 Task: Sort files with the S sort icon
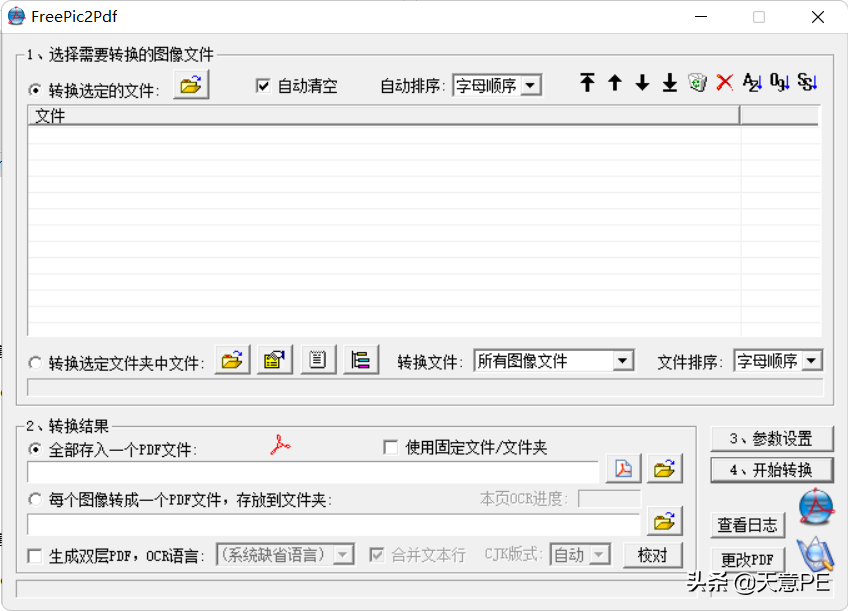click(x=807, y=82)
